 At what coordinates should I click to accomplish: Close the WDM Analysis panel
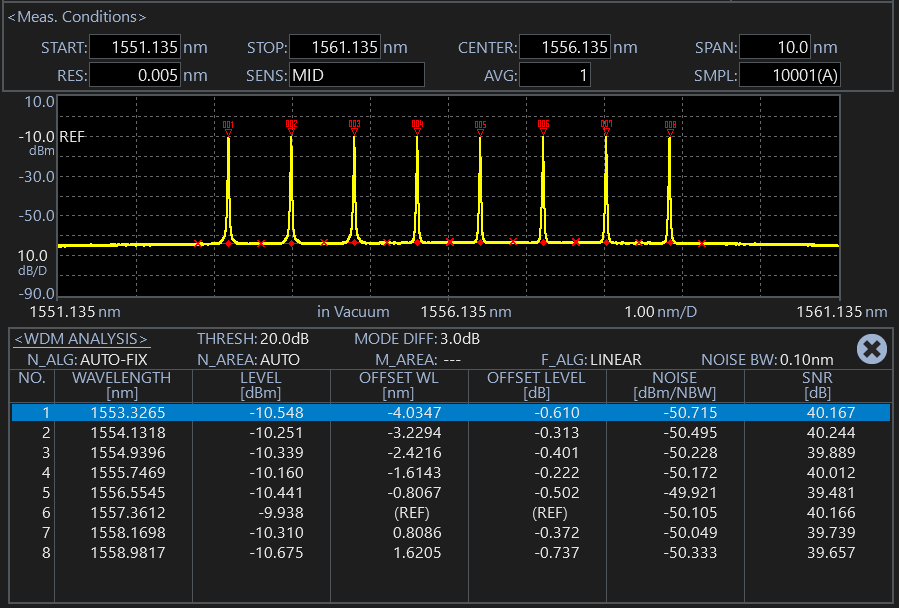coord(872,349)
